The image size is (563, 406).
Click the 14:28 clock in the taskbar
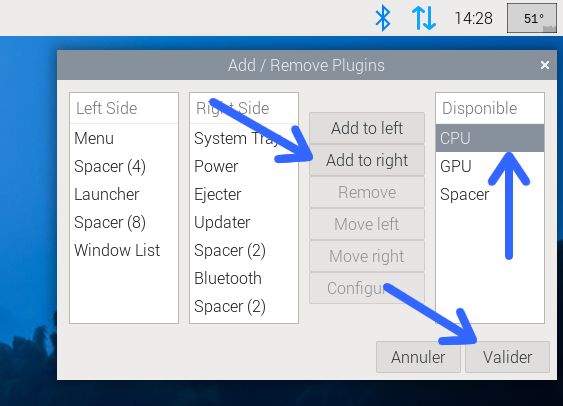(x=473, y=18)
